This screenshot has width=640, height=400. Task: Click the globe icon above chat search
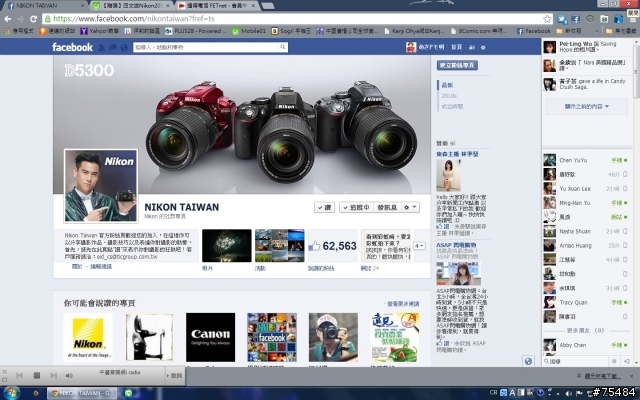pos(528,361)
